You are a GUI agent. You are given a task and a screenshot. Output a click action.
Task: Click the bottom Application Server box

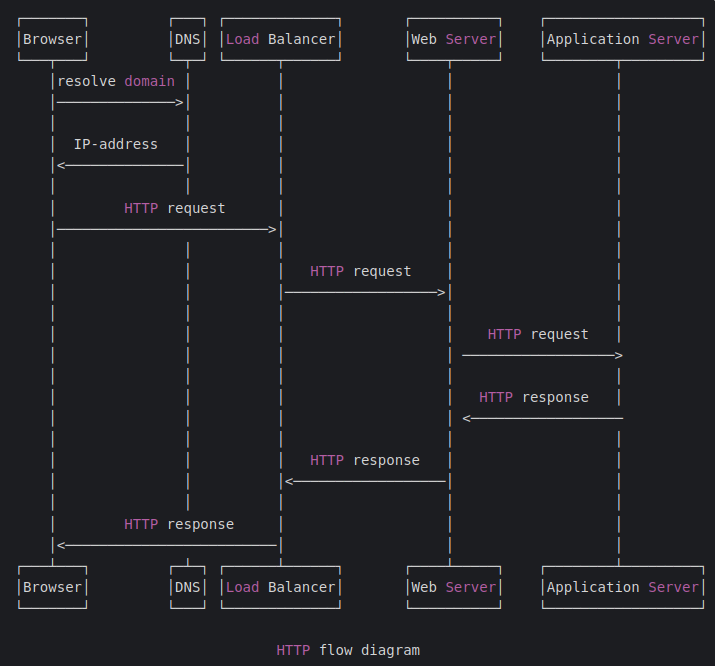pyautogui.click(x=623, y=587)
